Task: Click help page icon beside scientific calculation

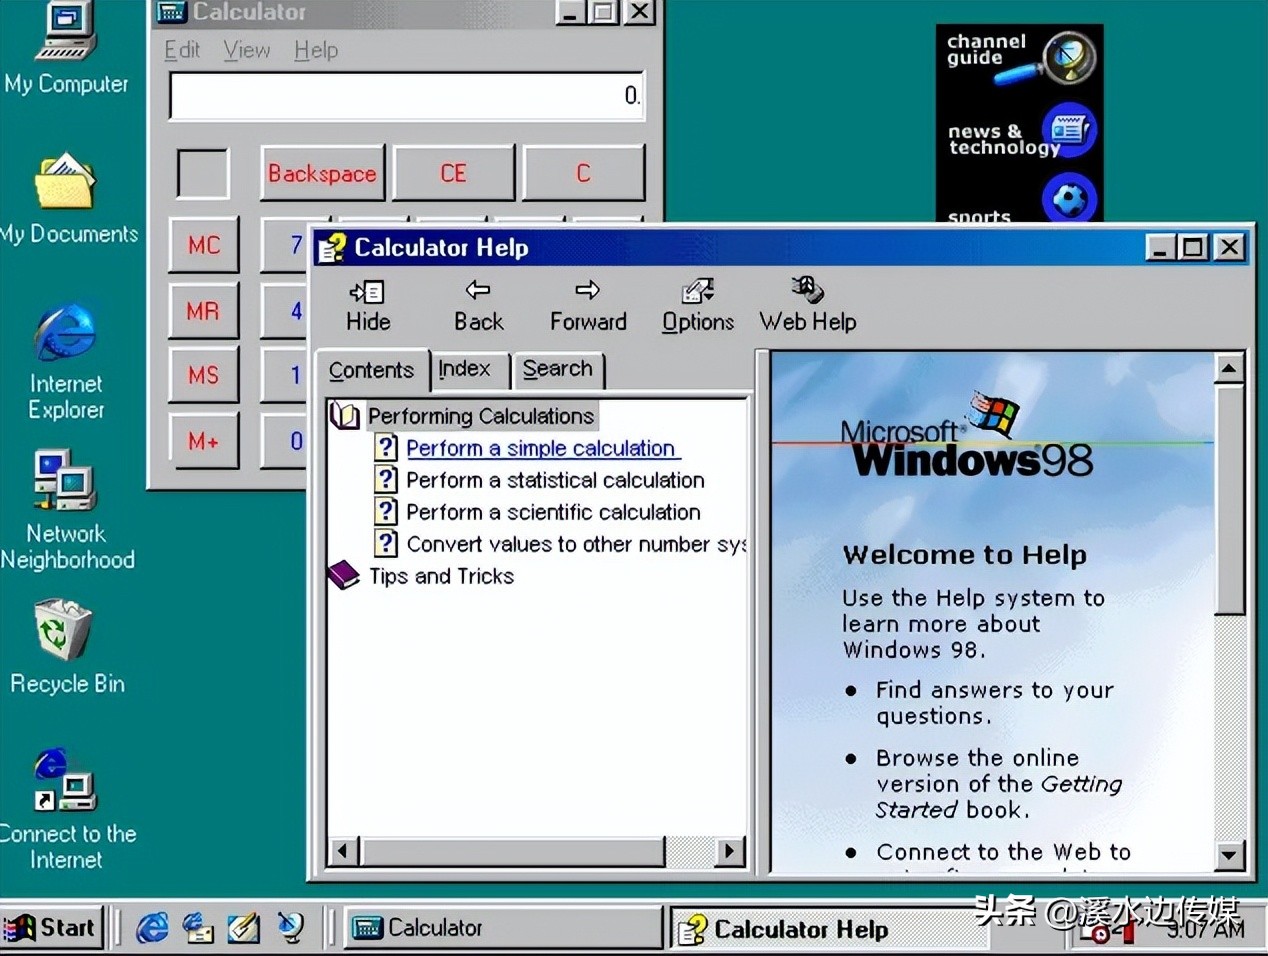Action: tap(386, 512)
